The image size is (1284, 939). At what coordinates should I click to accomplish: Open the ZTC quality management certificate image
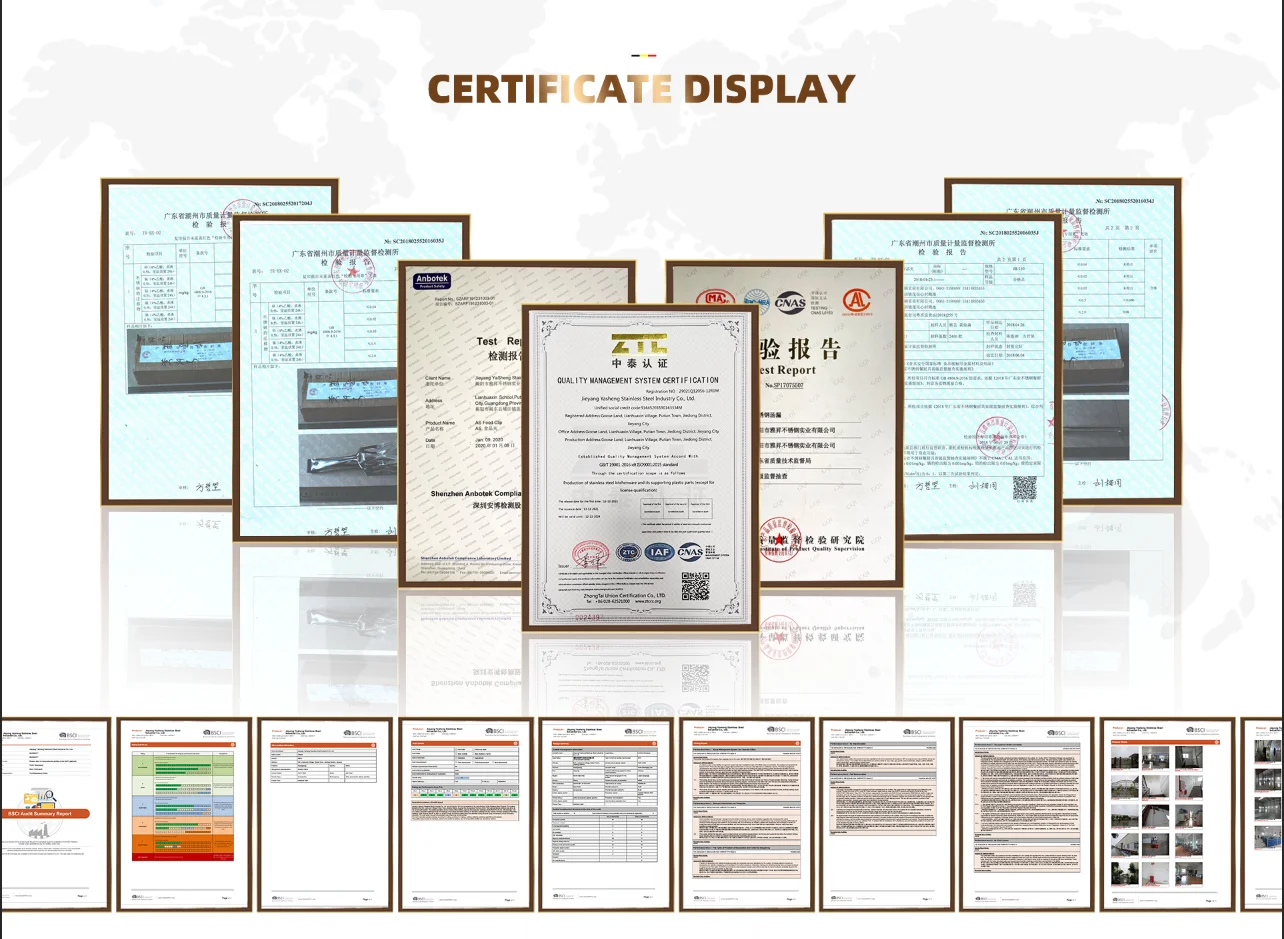639,467
